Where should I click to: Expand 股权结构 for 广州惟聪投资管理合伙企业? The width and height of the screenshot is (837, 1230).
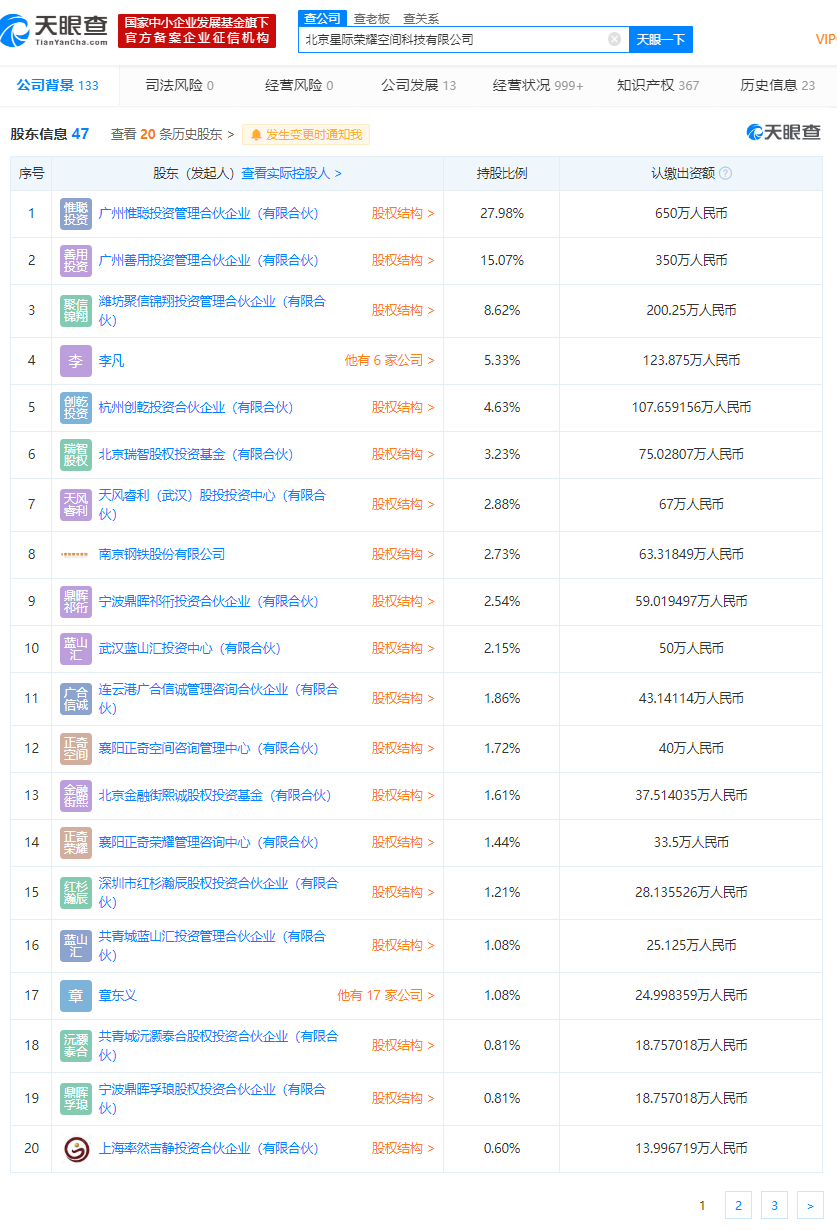(x=403, y=213)
